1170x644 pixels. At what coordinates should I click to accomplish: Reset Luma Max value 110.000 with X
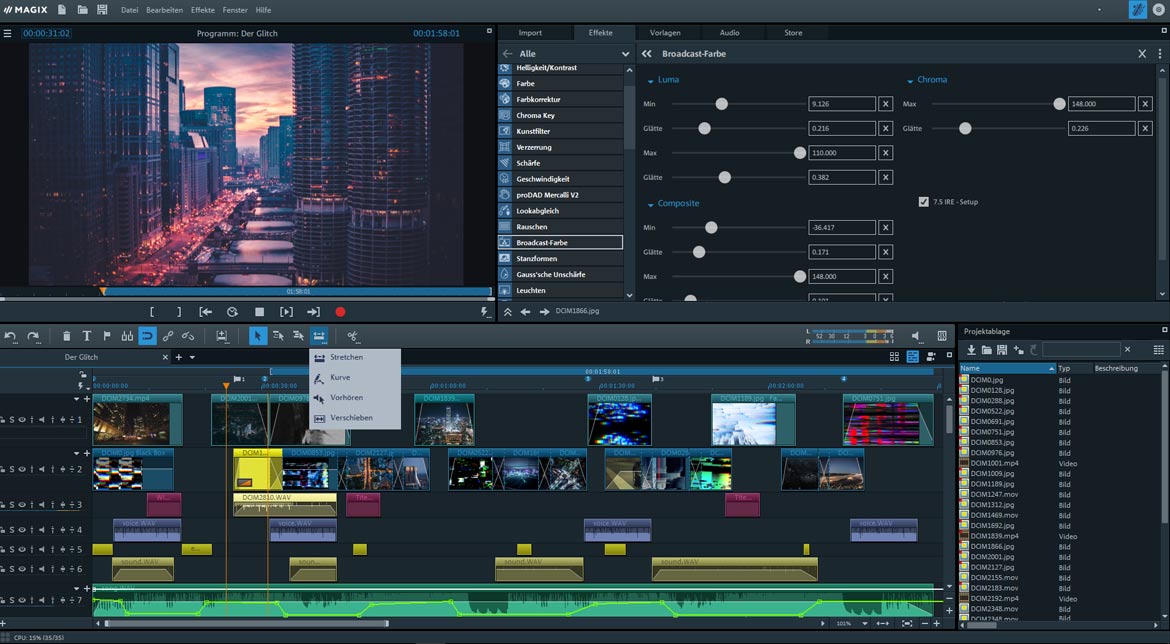(885, 153)
